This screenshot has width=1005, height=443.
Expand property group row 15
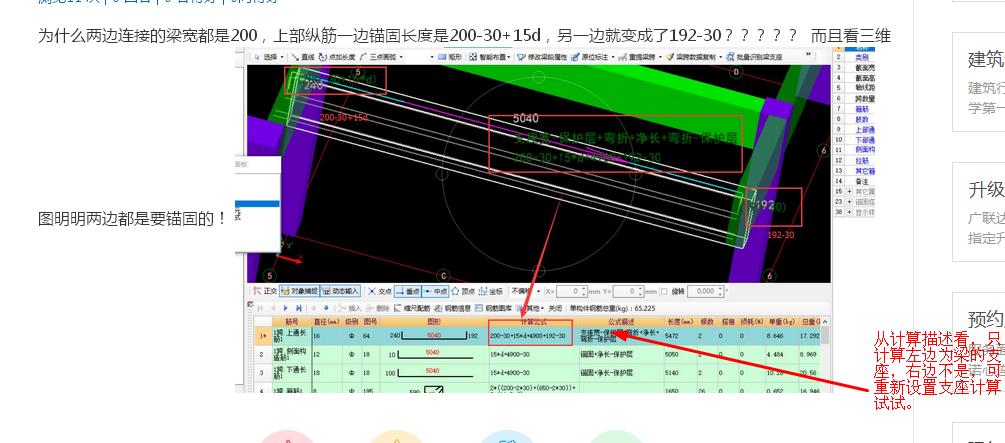click(849, 192)
